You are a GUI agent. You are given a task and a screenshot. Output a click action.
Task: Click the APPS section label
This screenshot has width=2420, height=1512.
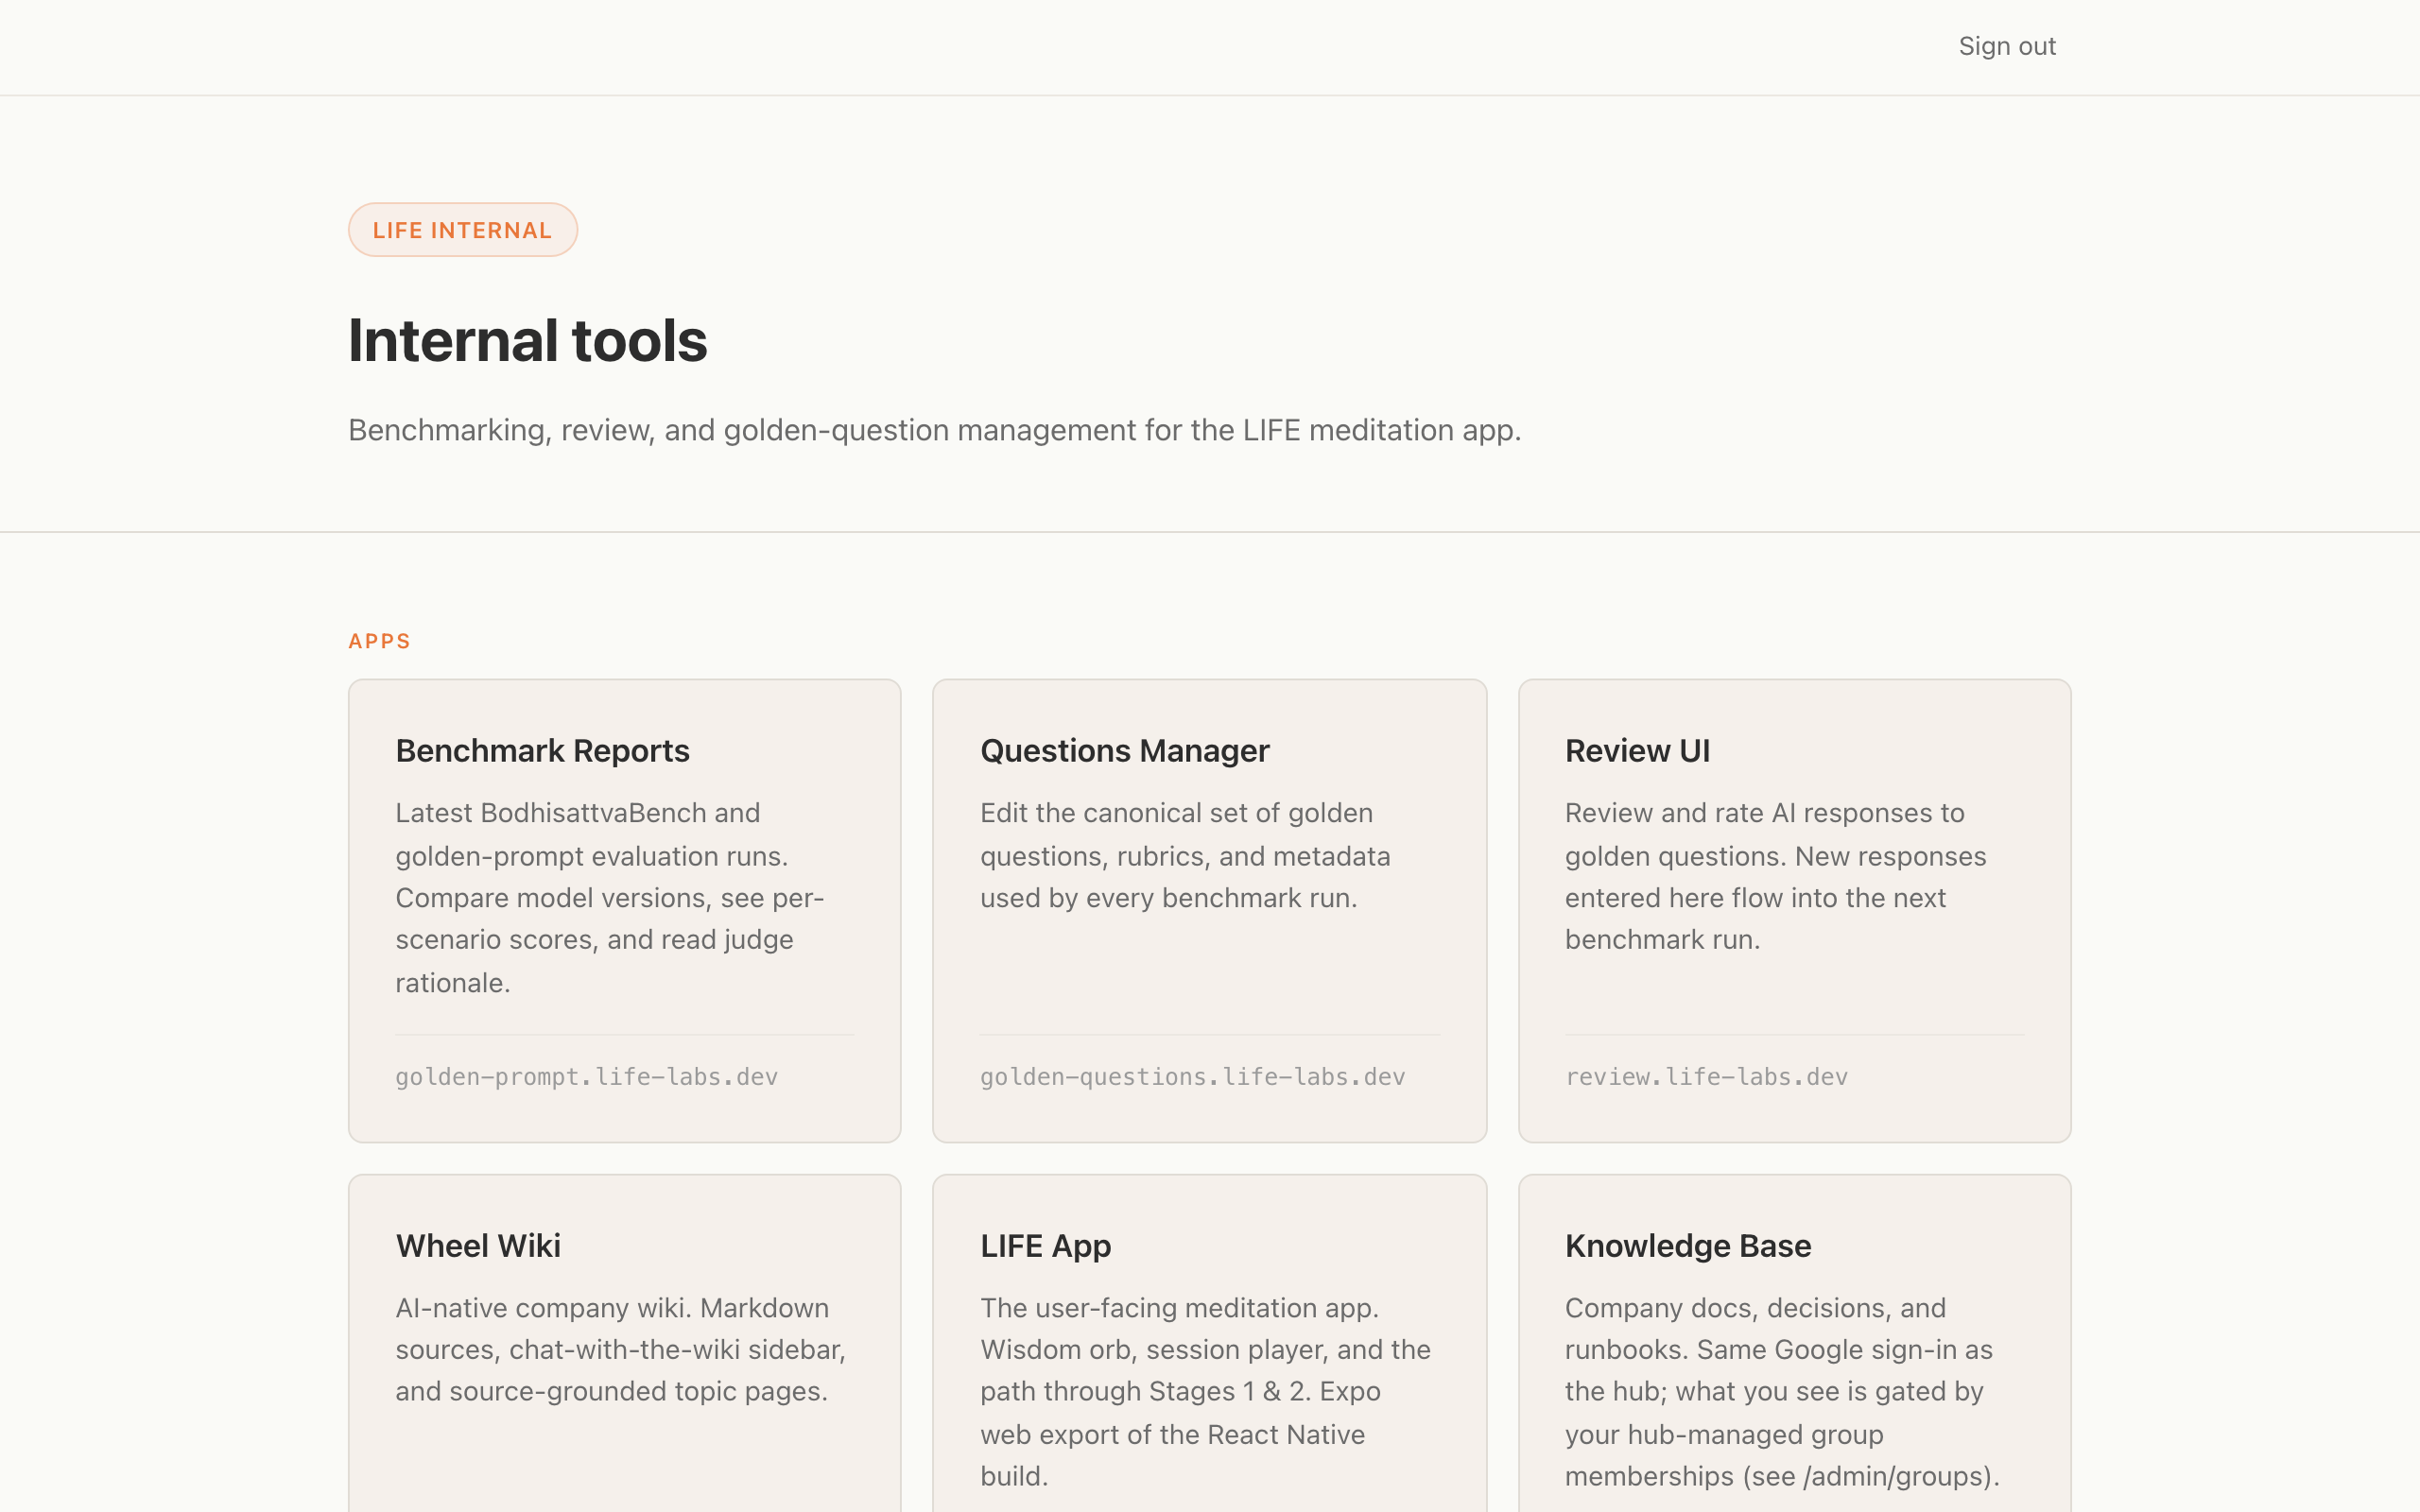(379, 641)
